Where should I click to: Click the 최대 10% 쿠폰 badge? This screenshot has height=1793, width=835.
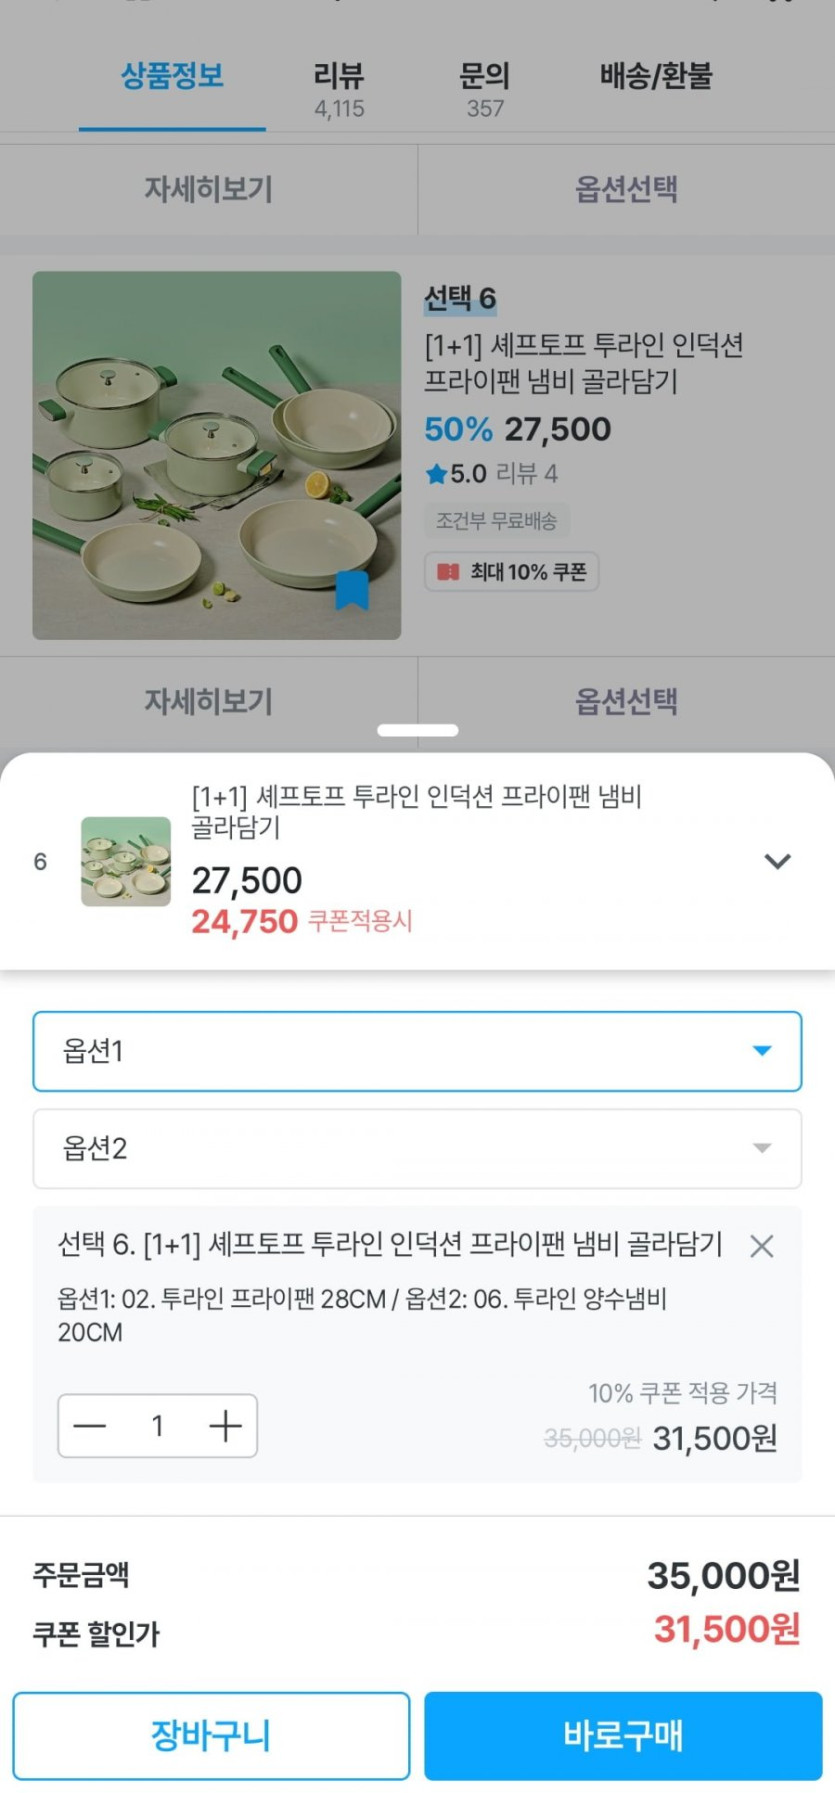[x=512, y=572]
